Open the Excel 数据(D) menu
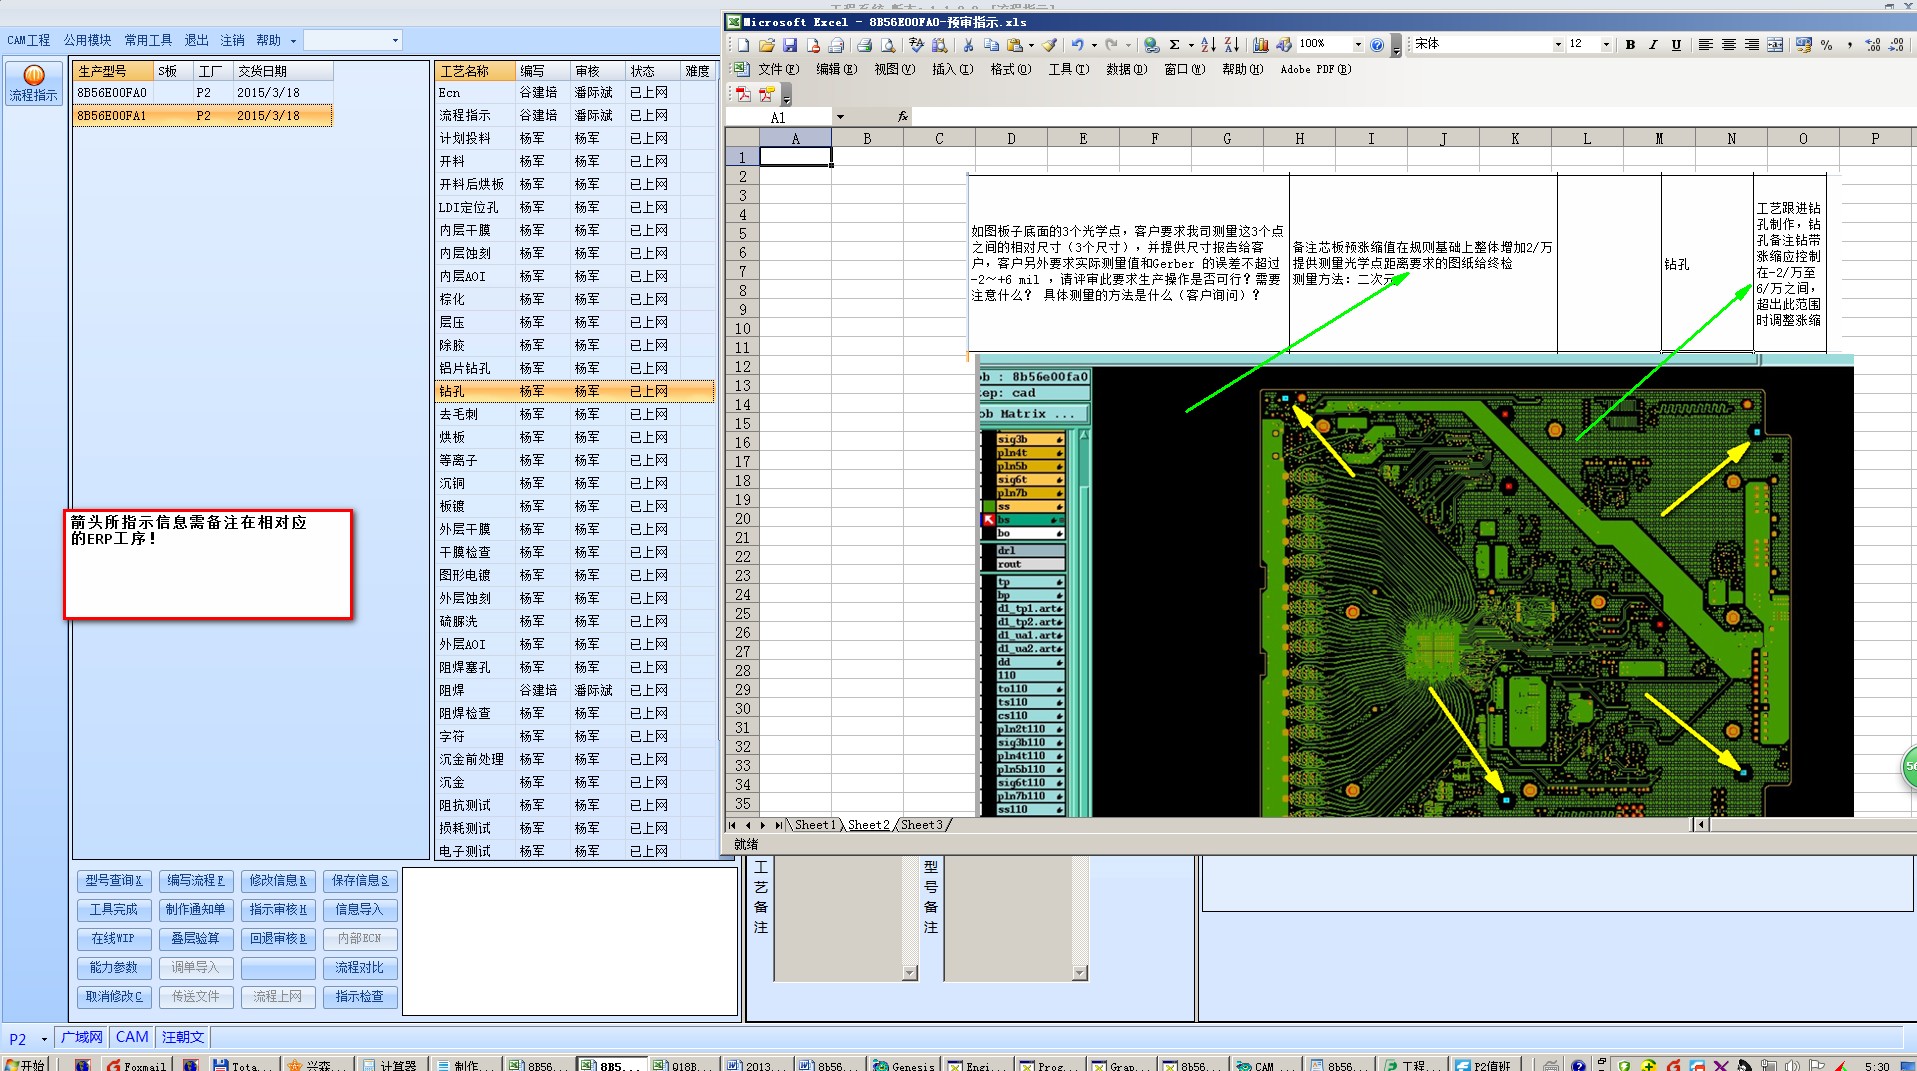 click(x=1126, y=69)
